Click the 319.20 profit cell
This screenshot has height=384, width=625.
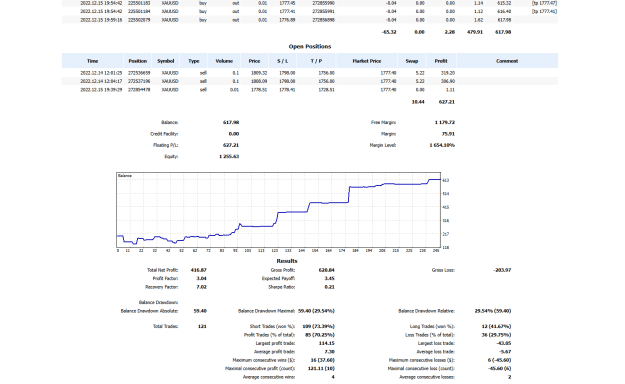point(448,73)
